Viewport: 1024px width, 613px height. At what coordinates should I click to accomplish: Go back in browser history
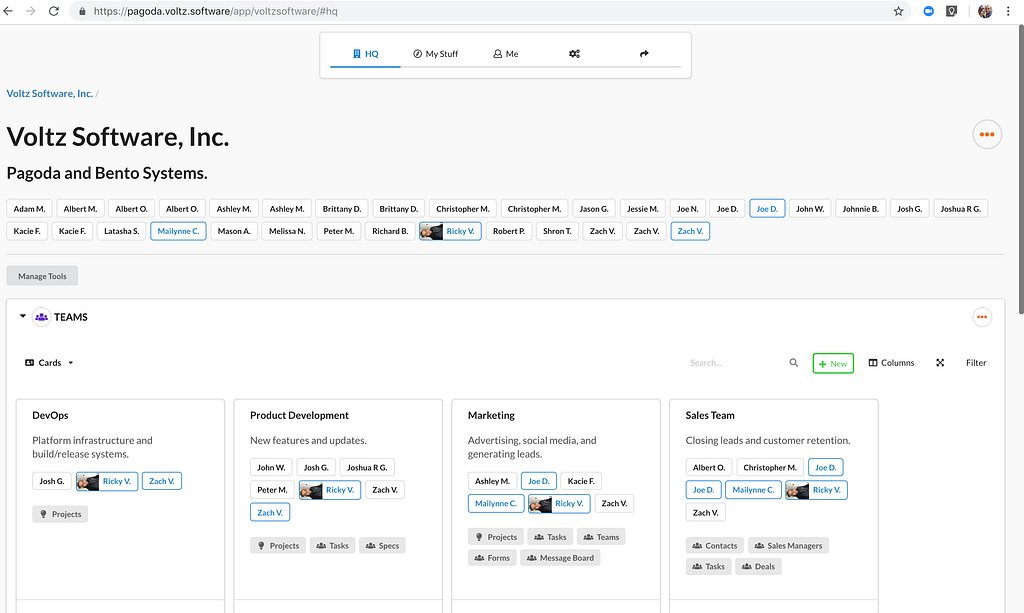tap(8, 11)
